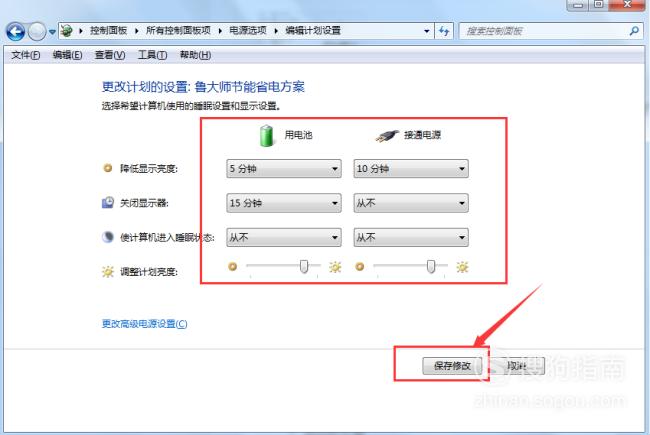Click the Back navigation arrow button
The width and height of the screenshot is (650, 435).
click(15, 32)
